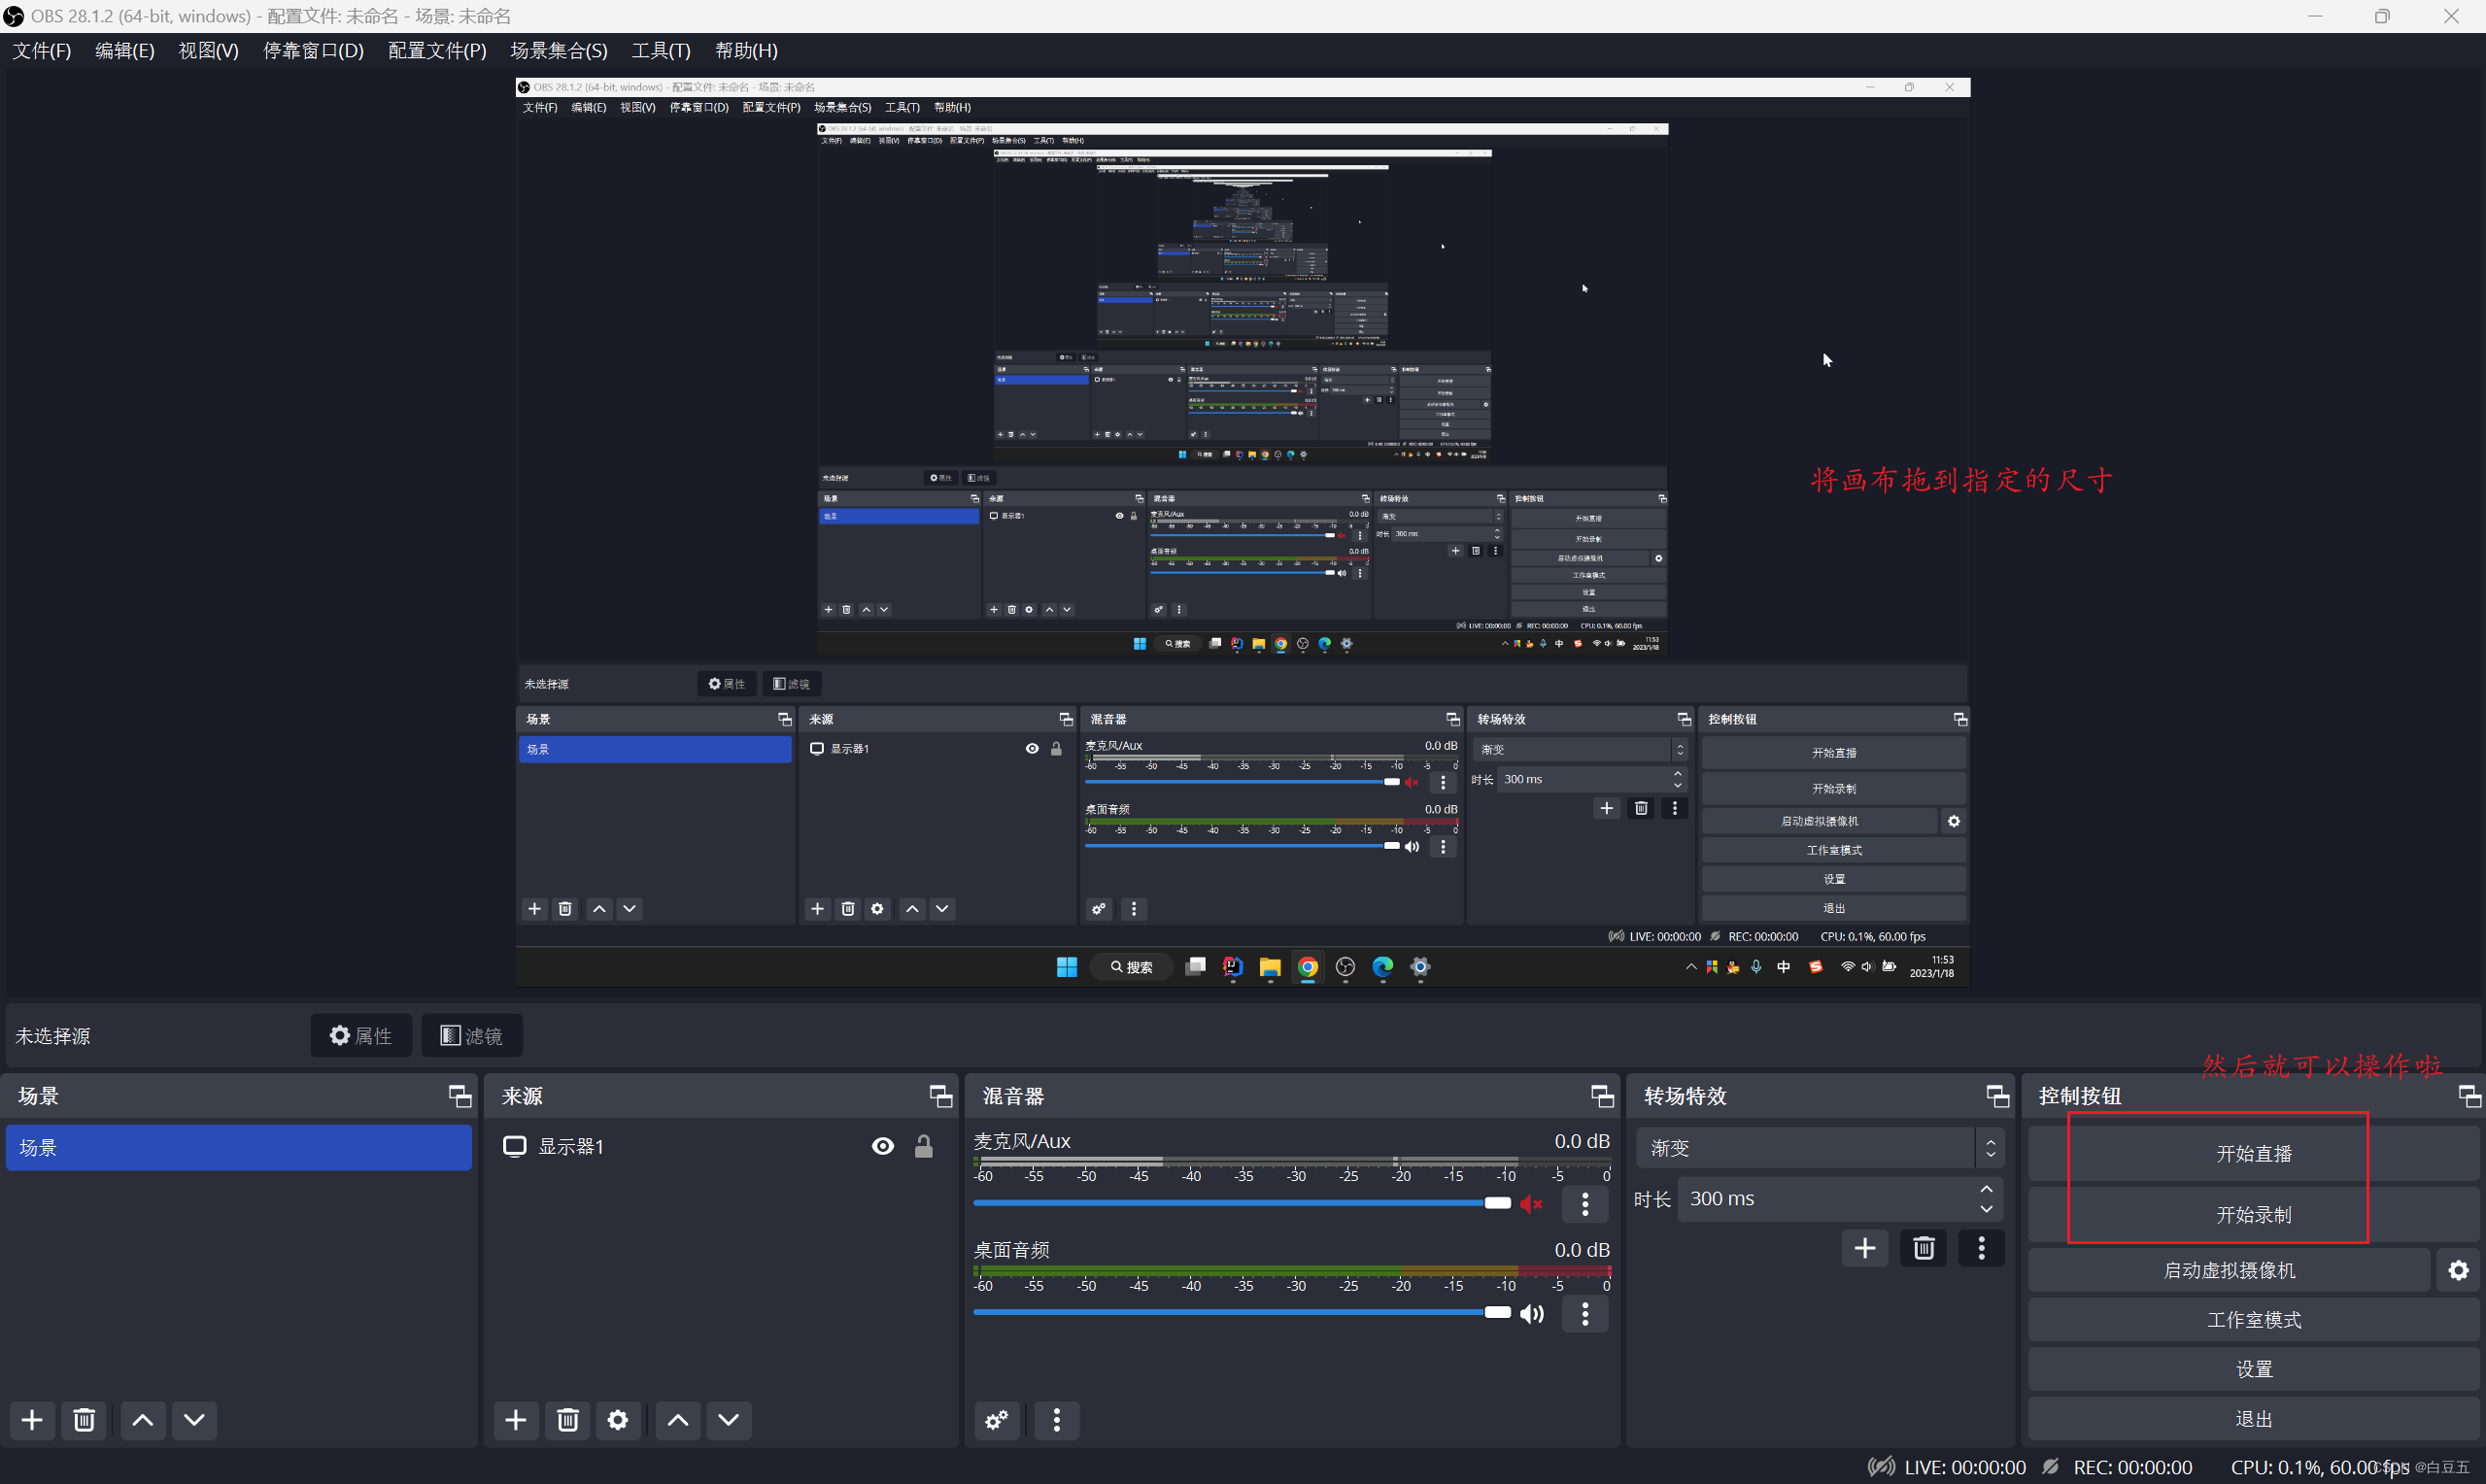Move scene up with arrow icon

point(142,1420)
